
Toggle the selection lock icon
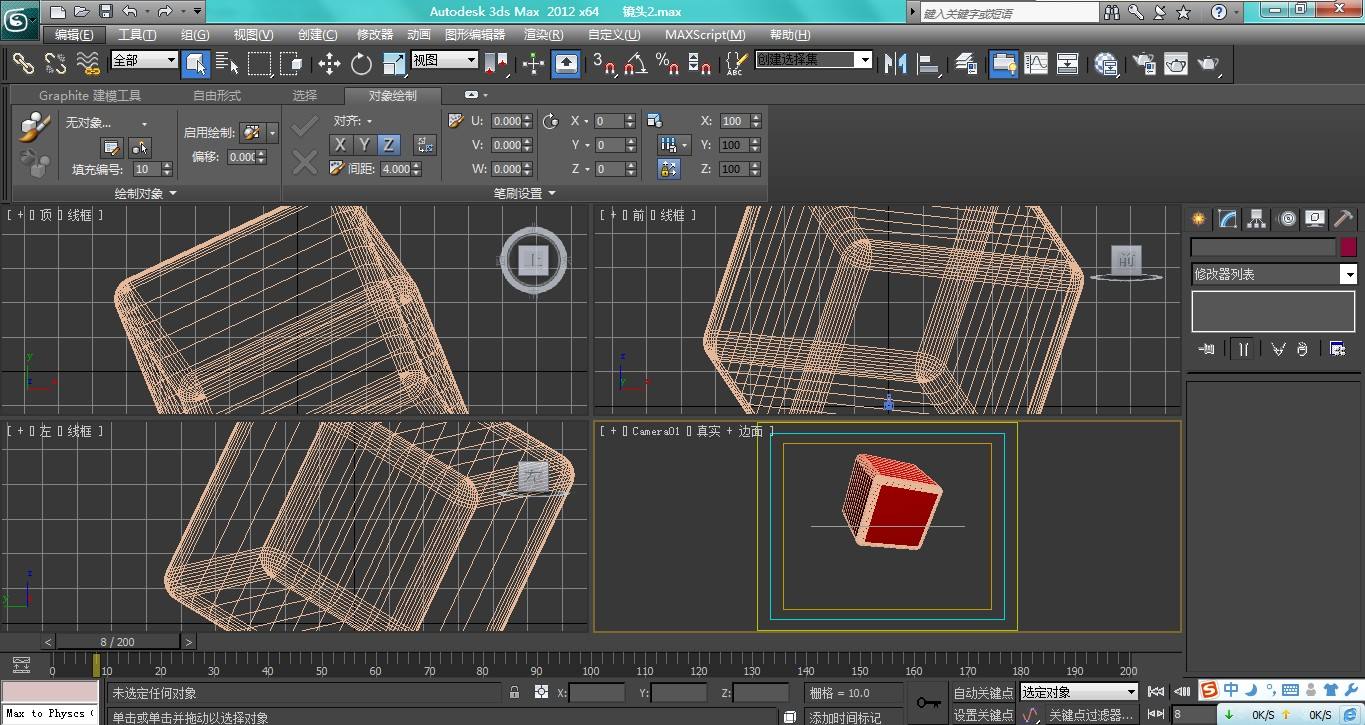(x=514, y=692)
